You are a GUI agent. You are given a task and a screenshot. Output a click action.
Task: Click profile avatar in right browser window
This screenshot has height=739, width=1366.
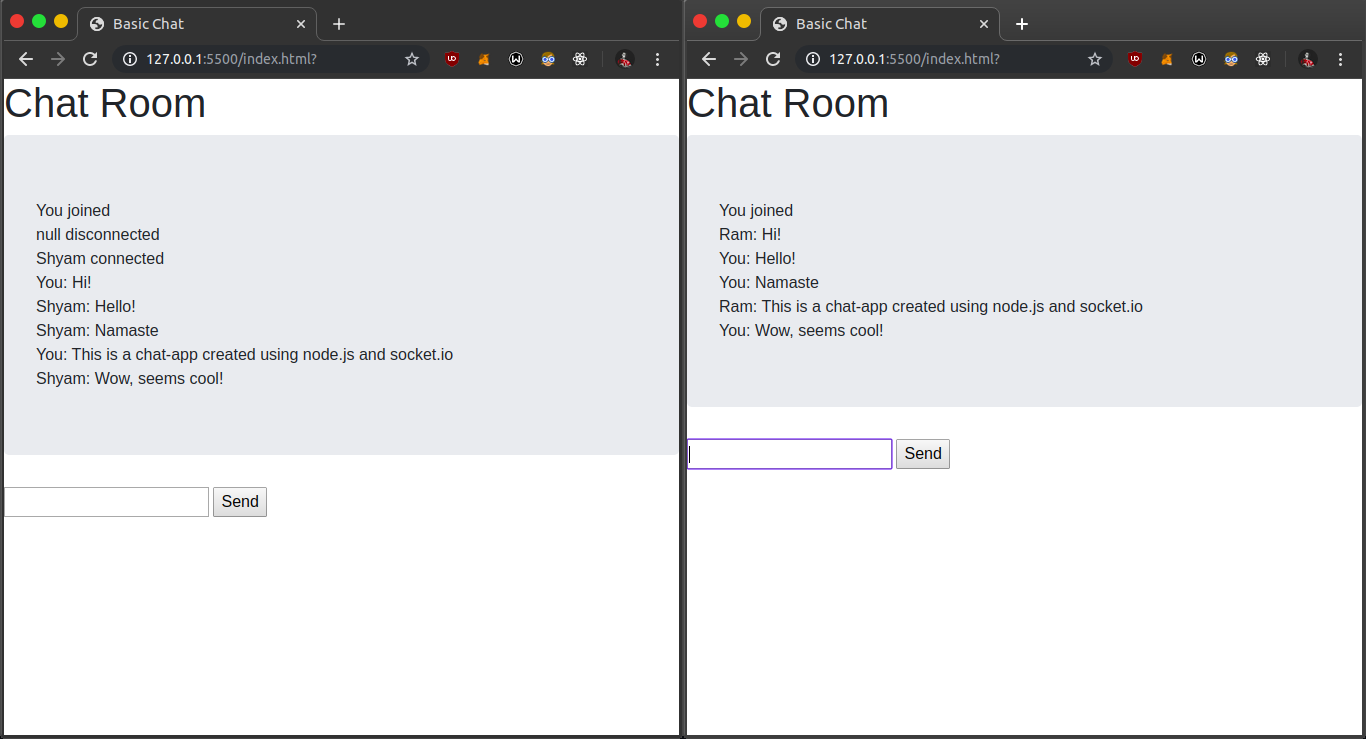(1307, 59)
